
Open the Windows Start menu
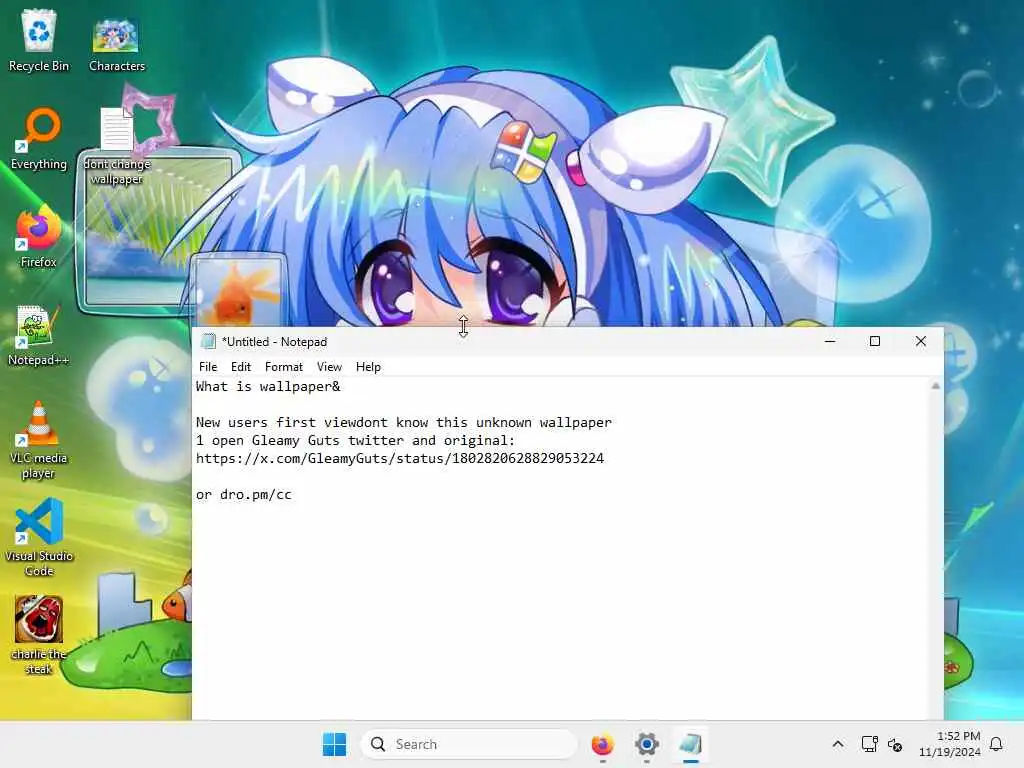[334, 744]
